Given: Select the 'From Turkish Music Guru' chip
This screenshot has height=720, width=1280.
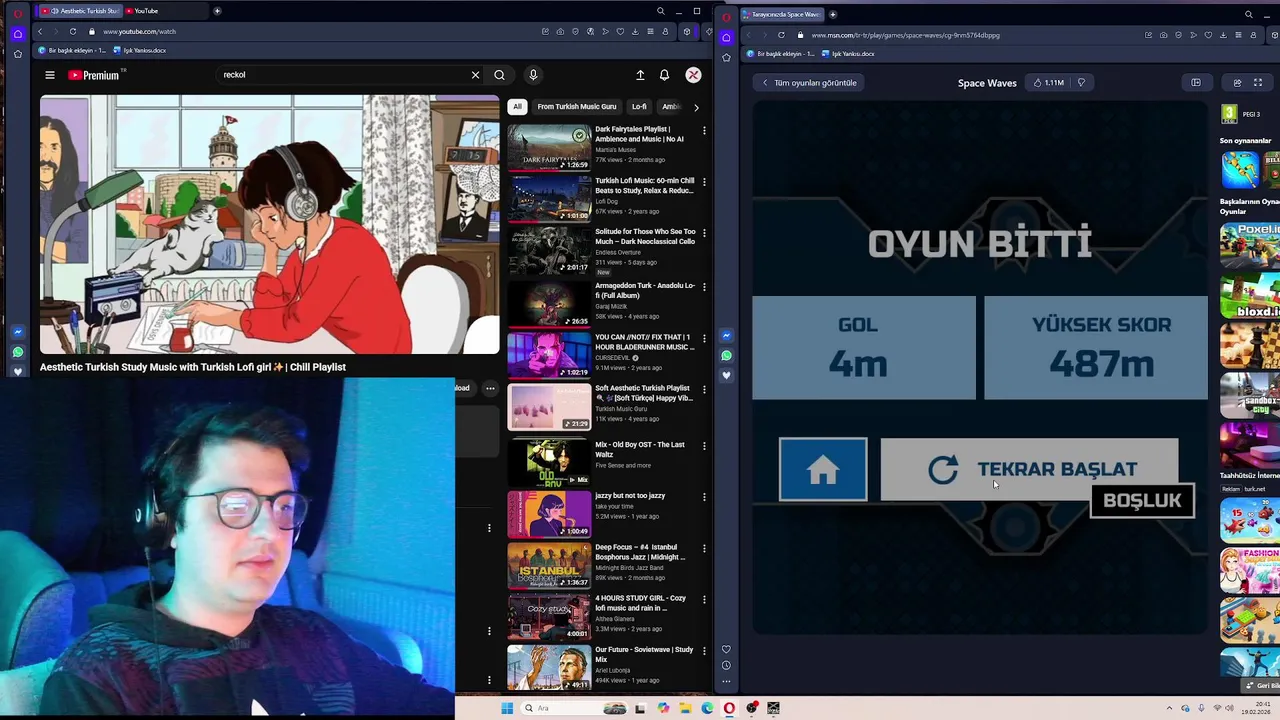Looking at the screenshot, I should [x=577, y=106].
